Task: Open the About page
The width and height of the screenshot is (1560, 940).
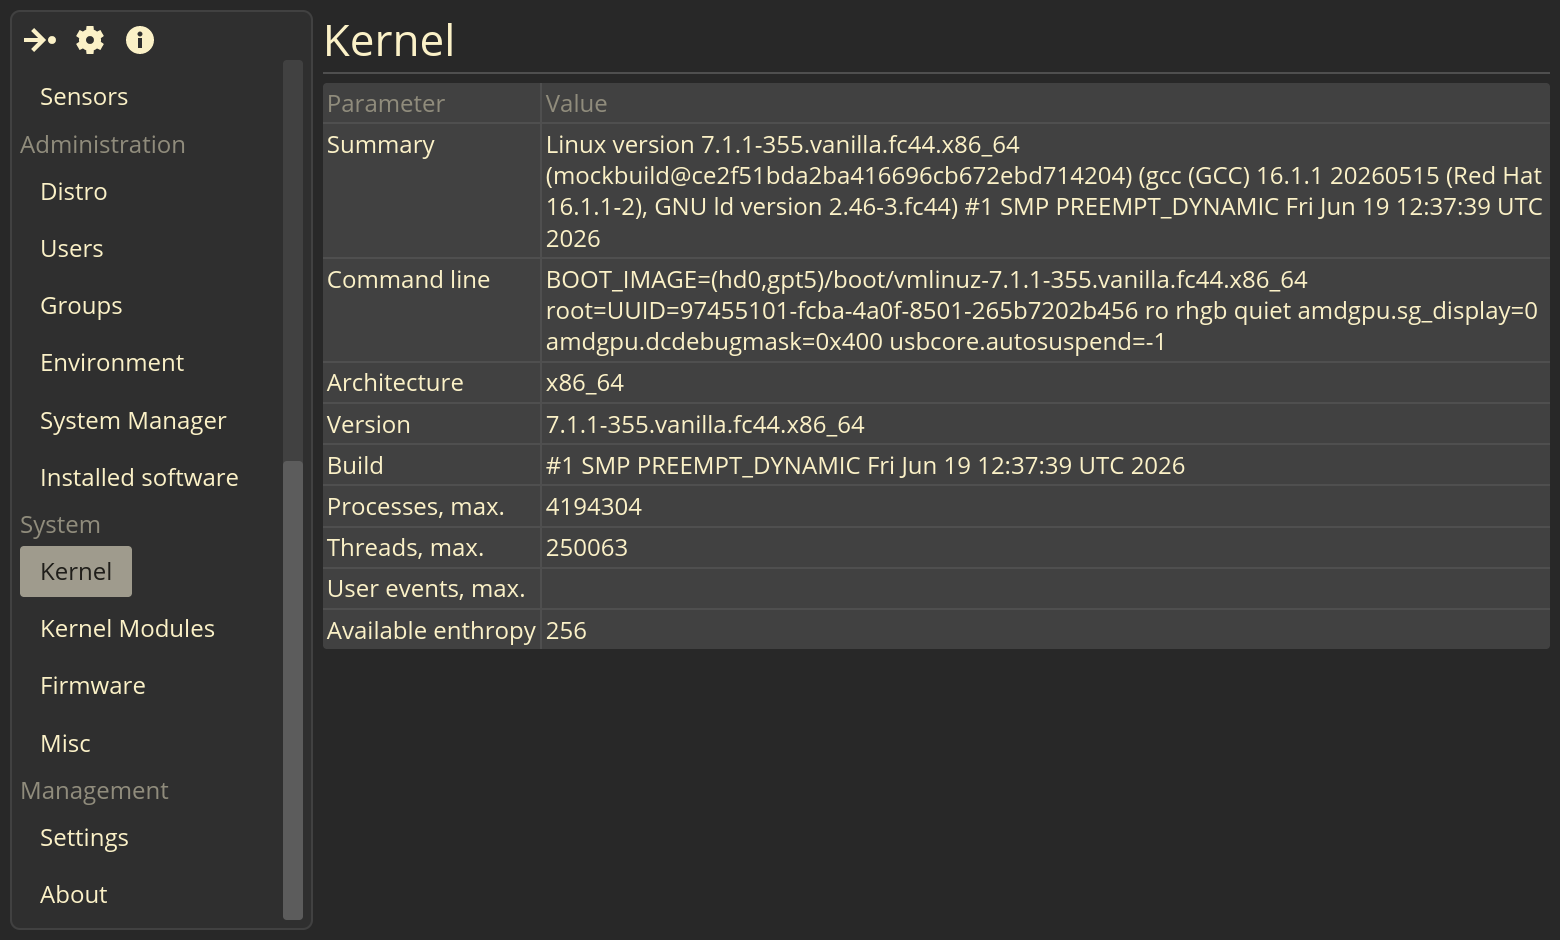Action: point(74,895)
